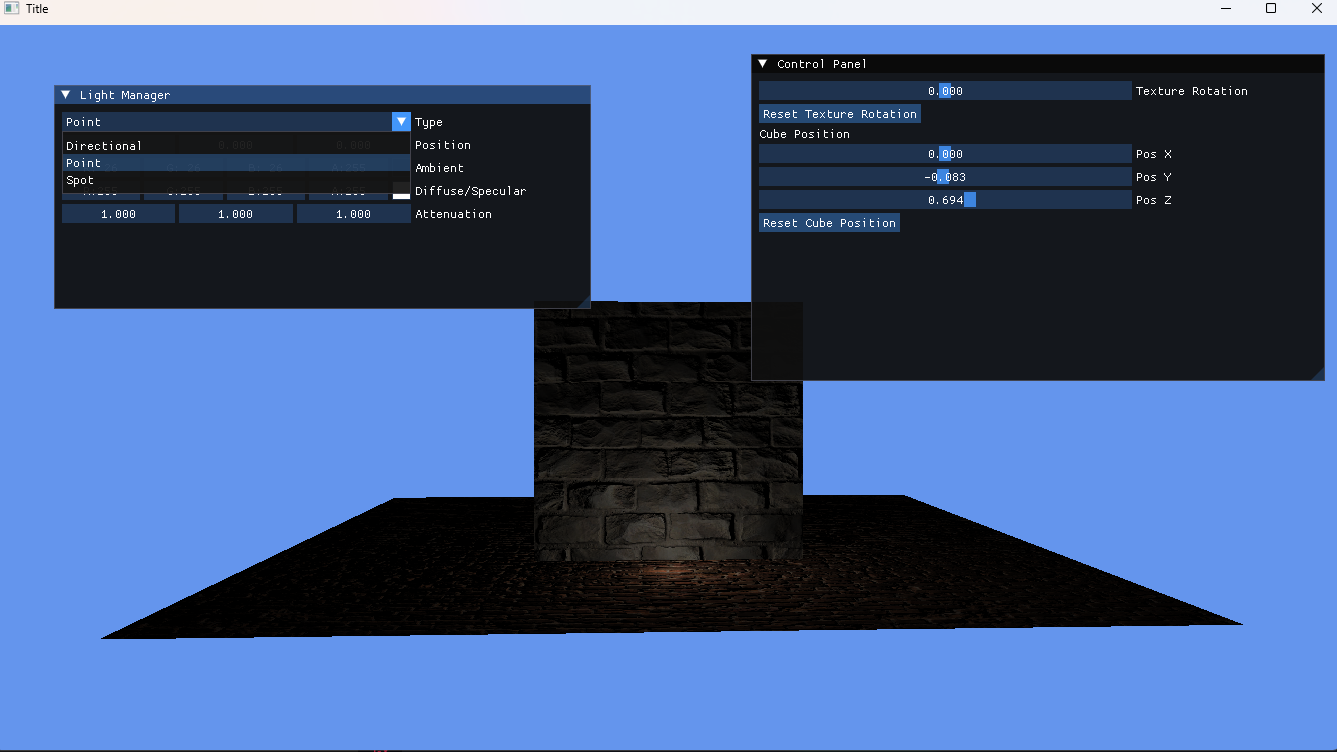Screen dimensions: 1337x752
Task: Click the Pos X slider
Action: point(945,154)
